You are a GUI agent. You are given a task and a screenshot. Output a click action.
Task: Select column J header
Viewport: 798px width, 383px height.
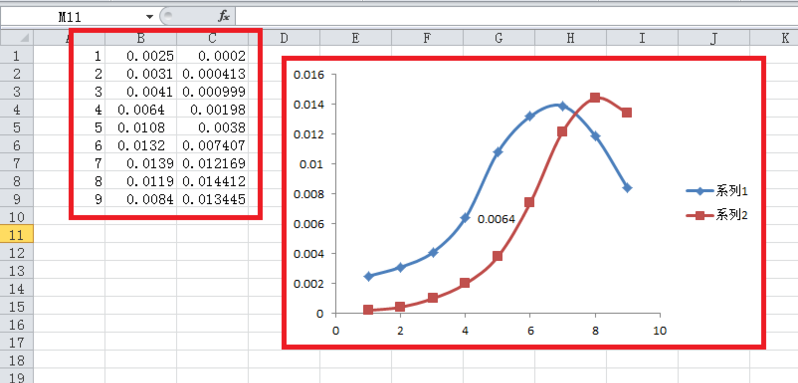[x=714, y=38]
